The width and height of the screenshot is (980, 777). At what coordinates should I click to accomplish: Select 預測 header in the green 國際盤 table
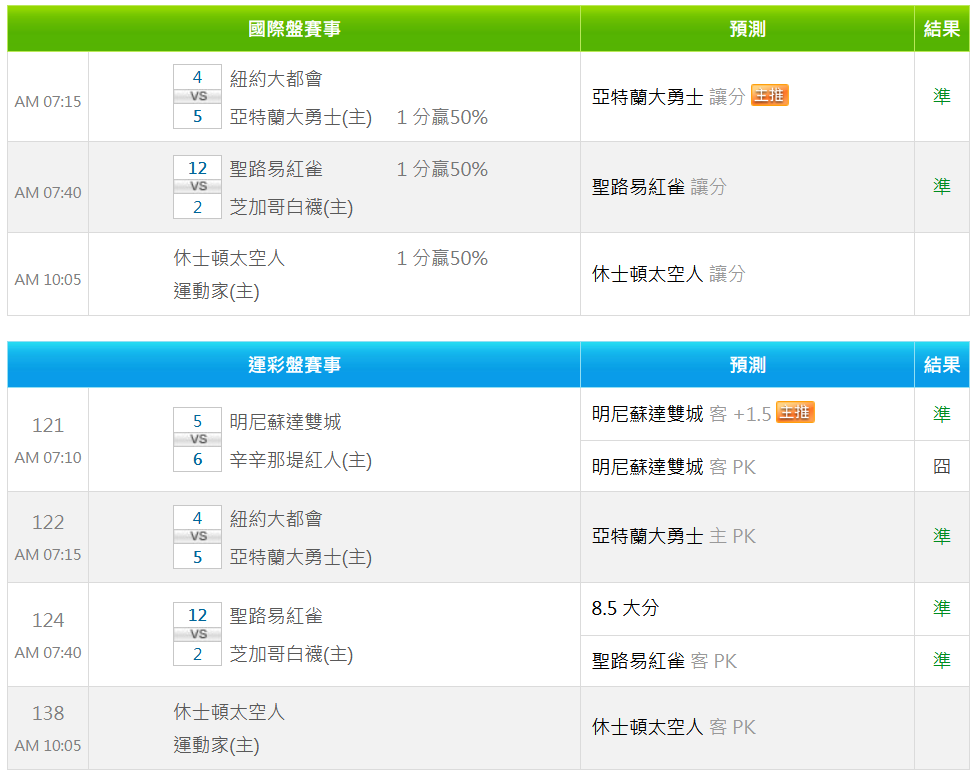pyautogui.click(x=748, y=29)
